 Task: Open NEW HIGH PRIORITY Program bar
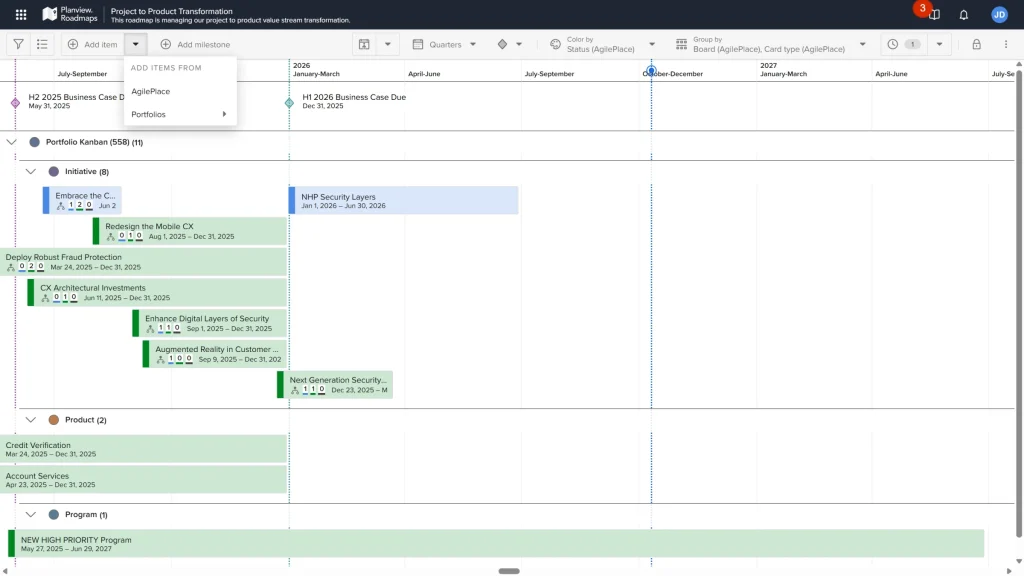tap(496, 544)
